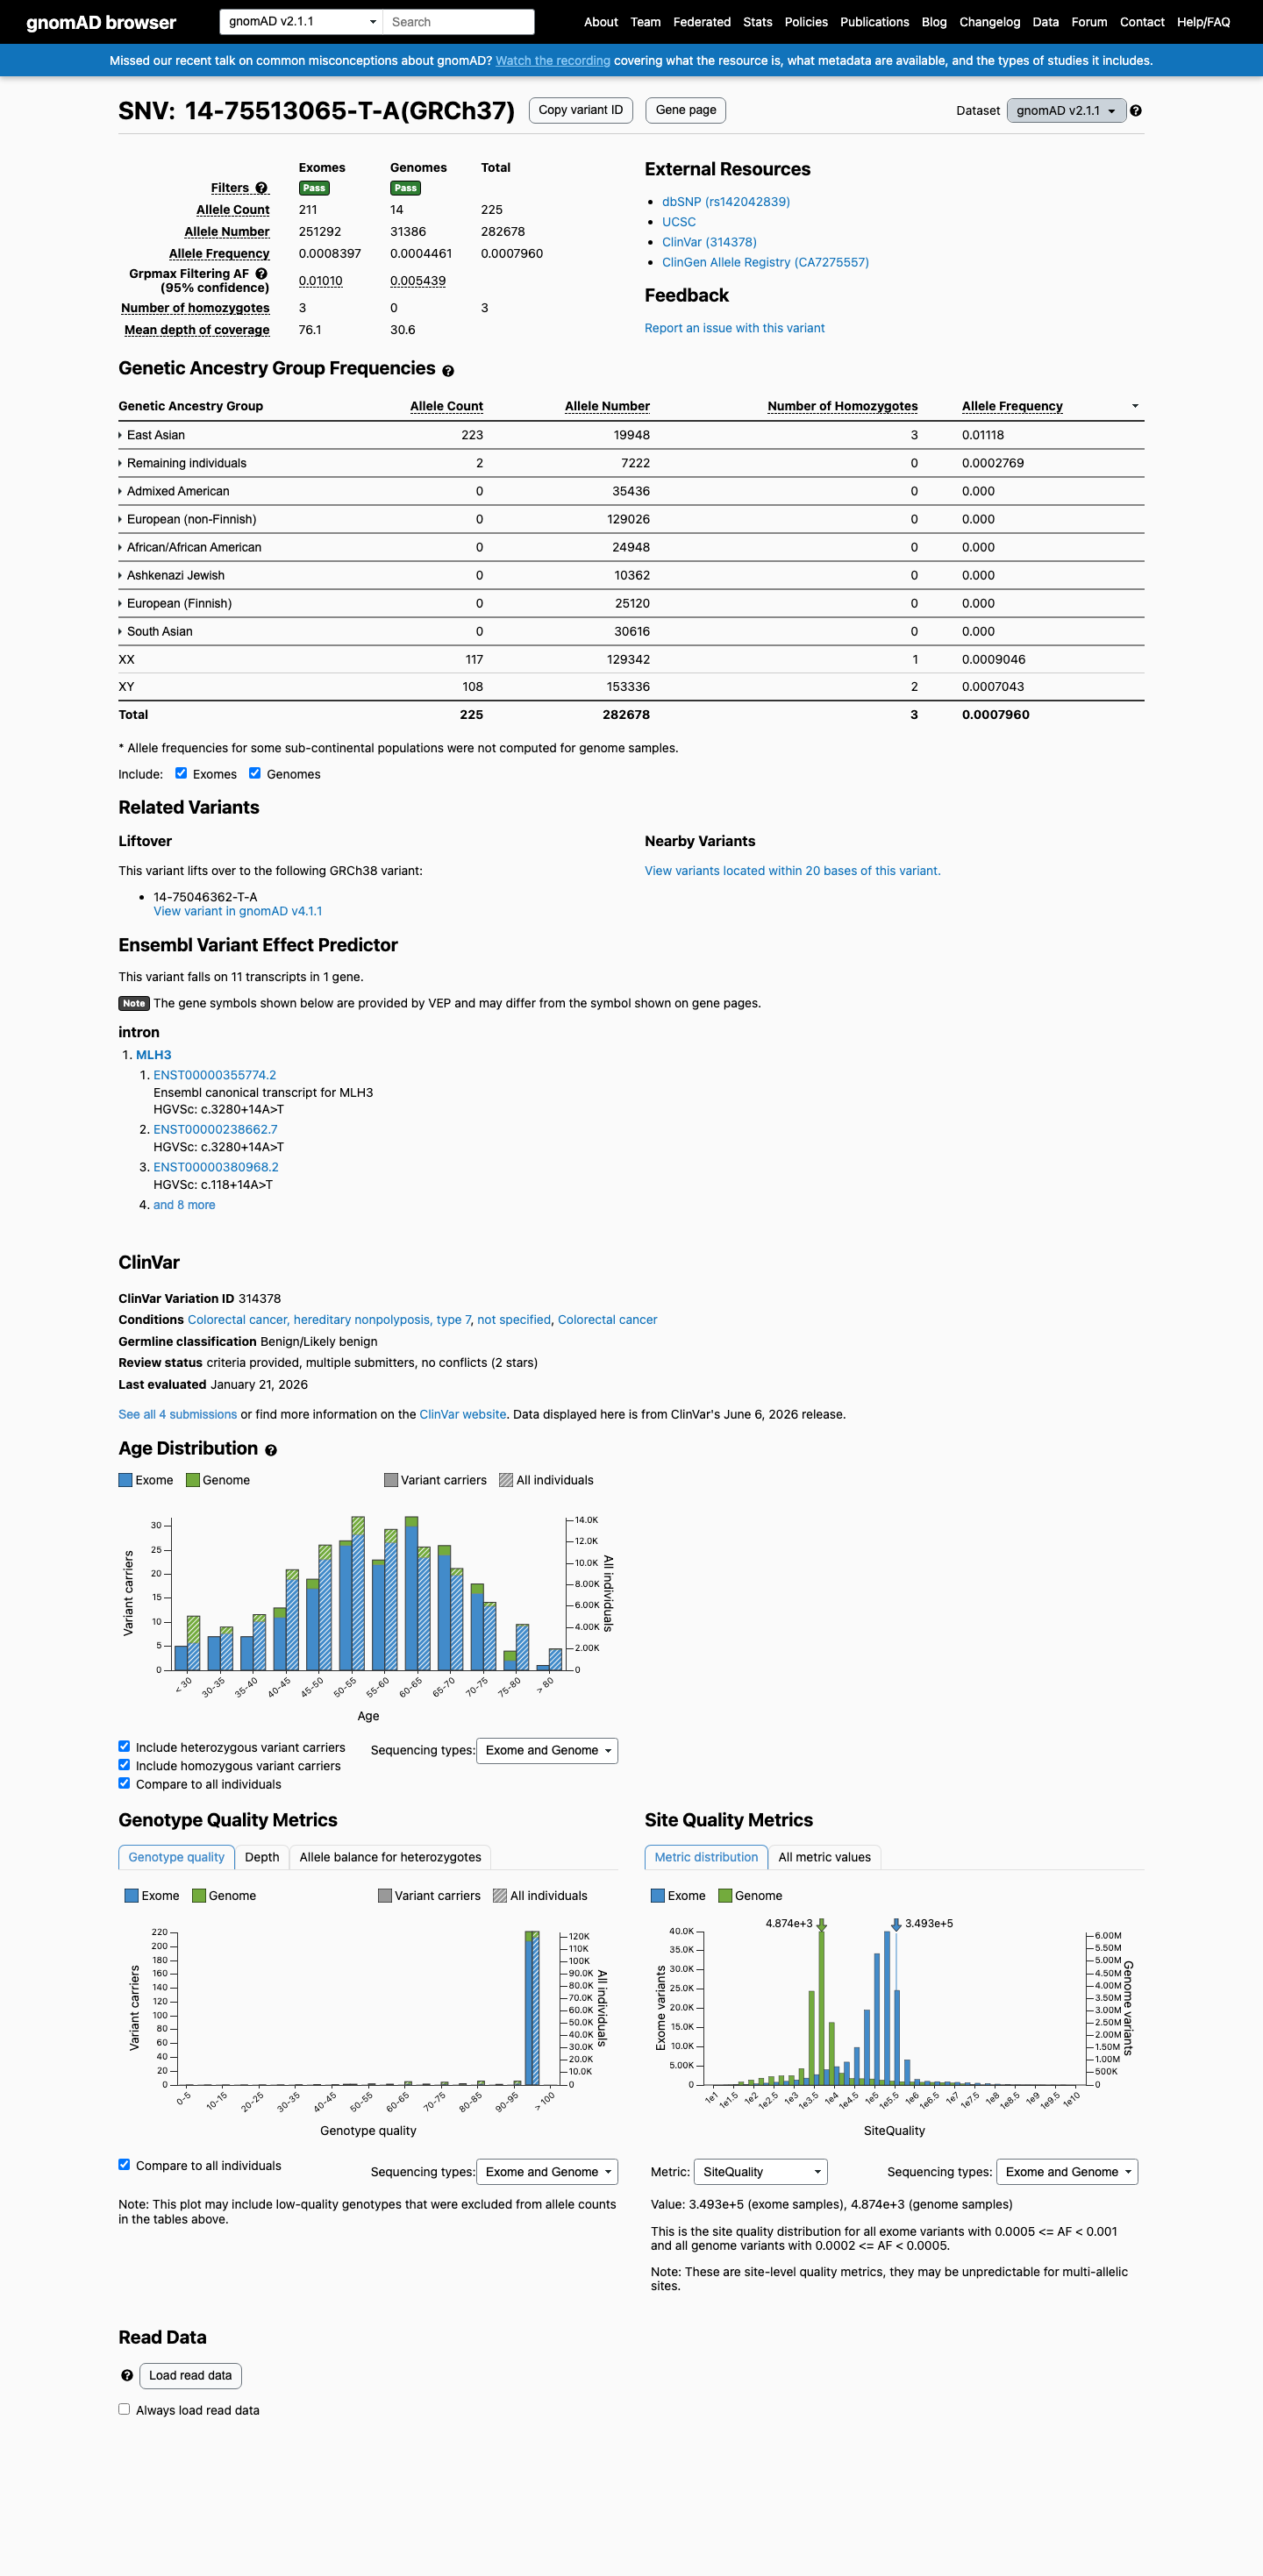This screenshot has height=2576, width=1263.
Task: Switch to Allele balance for heterozygotes tab
Action: 390,1857
